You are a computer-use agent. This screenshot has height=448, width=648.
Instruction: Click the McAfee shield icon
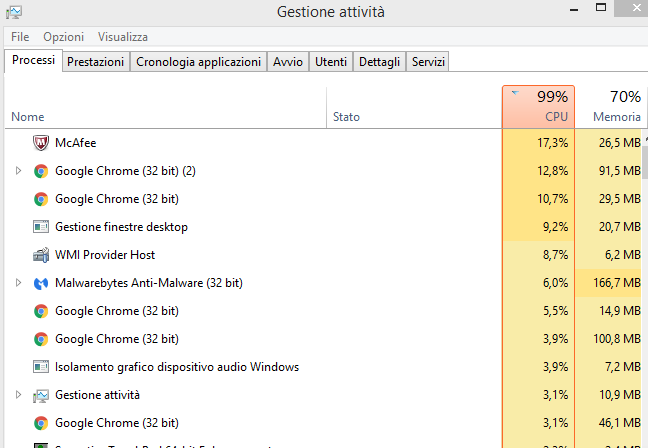click(x=41, y=143)
